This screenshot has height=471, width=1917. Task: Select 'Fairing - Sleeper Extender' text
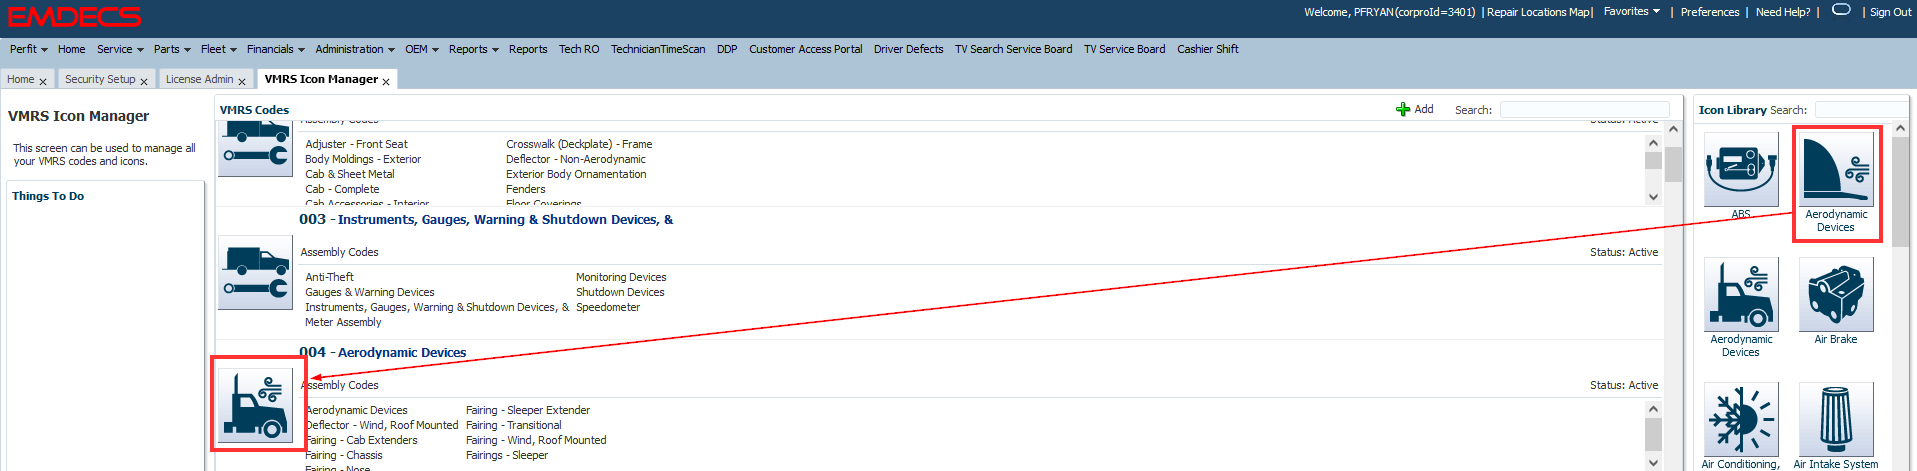[x=528, y=410]
